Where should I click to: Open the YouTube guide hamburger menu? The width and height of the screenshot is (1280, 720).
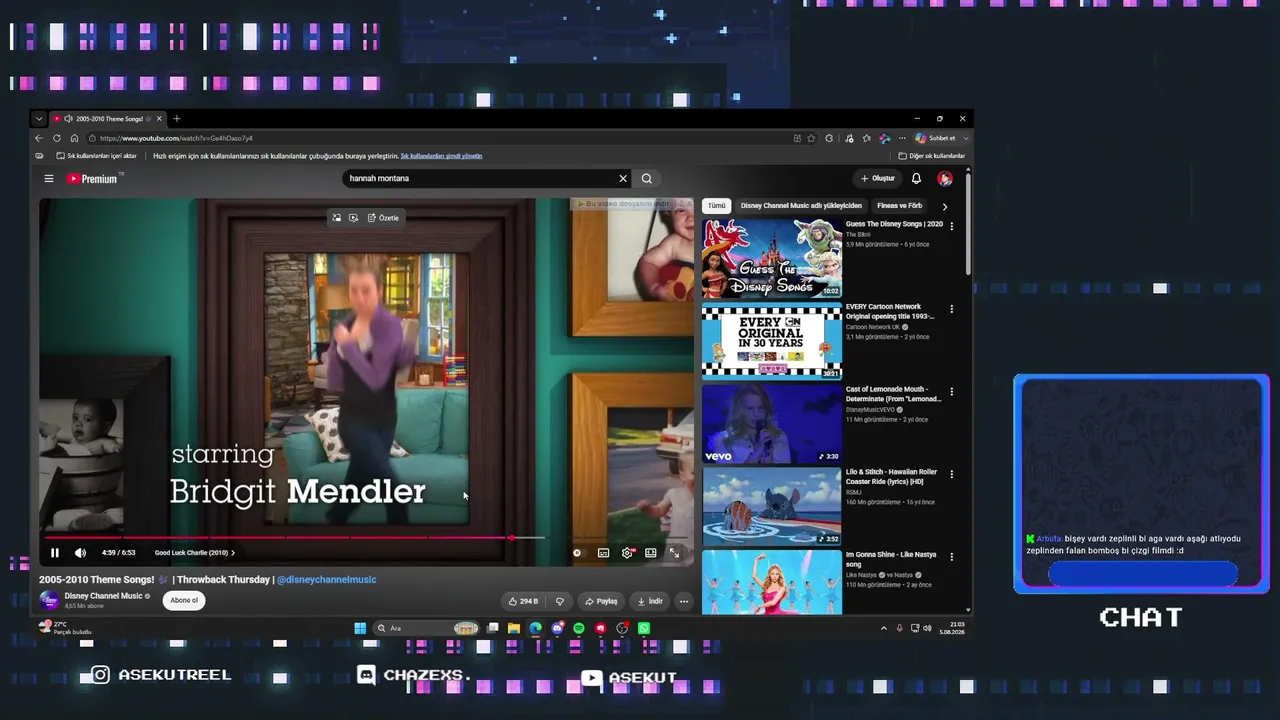(48, 179)
